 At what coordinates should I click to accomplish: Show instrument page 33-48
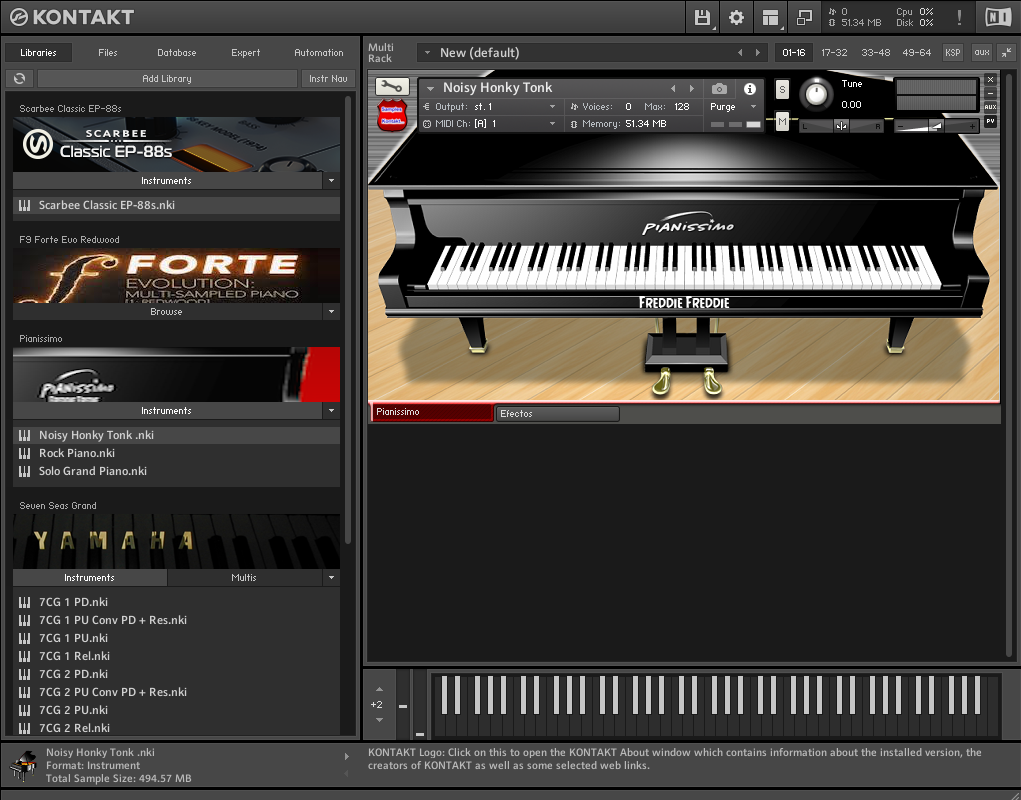(x=876, y=53)
